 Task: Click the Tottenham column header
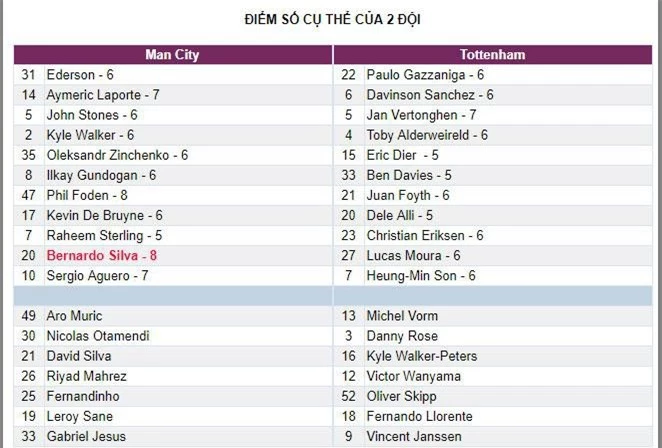tap(492, 54)
